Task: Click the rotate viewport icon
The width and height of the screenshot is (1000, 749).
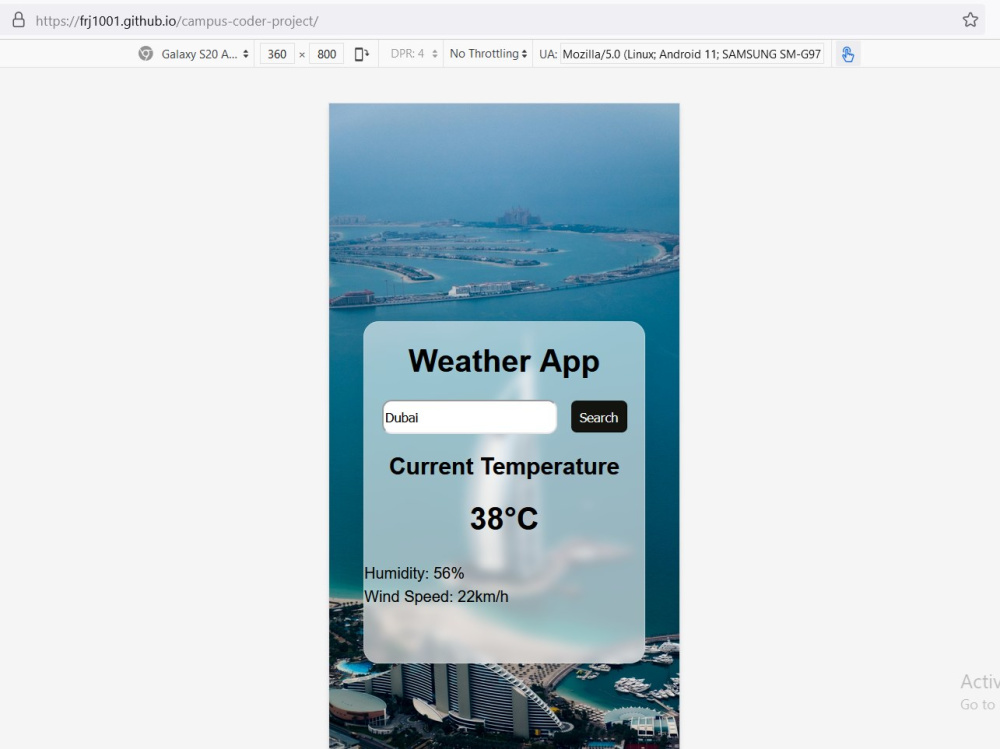Action: (x=362, y=54)
